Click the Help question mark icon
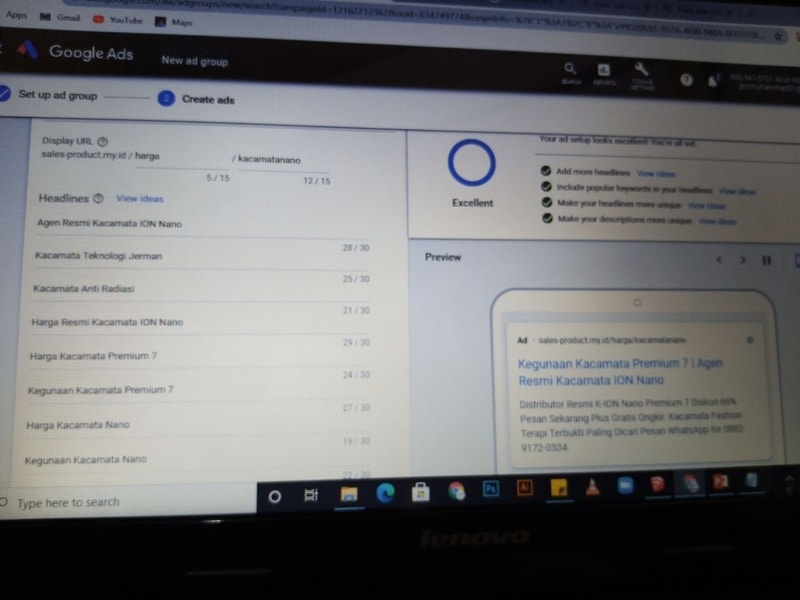This screenshot has width=800, height=600. (x=686, y=79)
